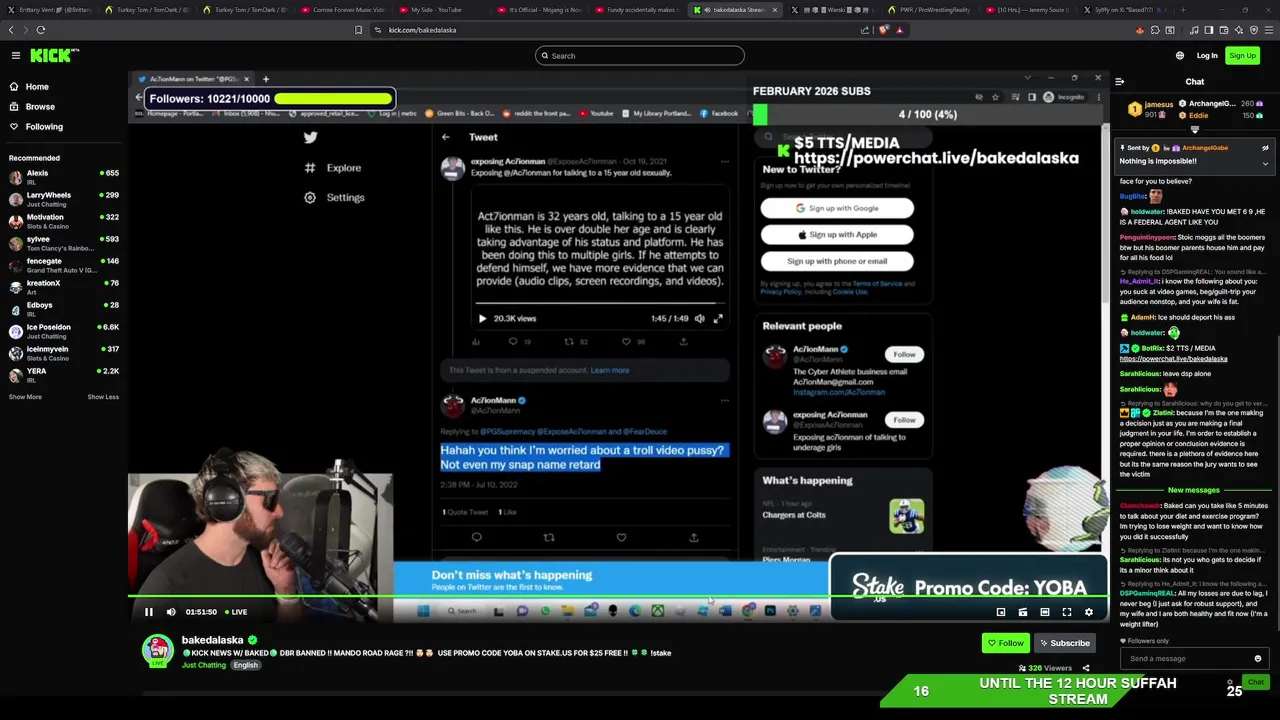Image resolution: width=1280 pixels, height=720 pixels.
Task: Share the stream icon
Action: pos(1086,668)
